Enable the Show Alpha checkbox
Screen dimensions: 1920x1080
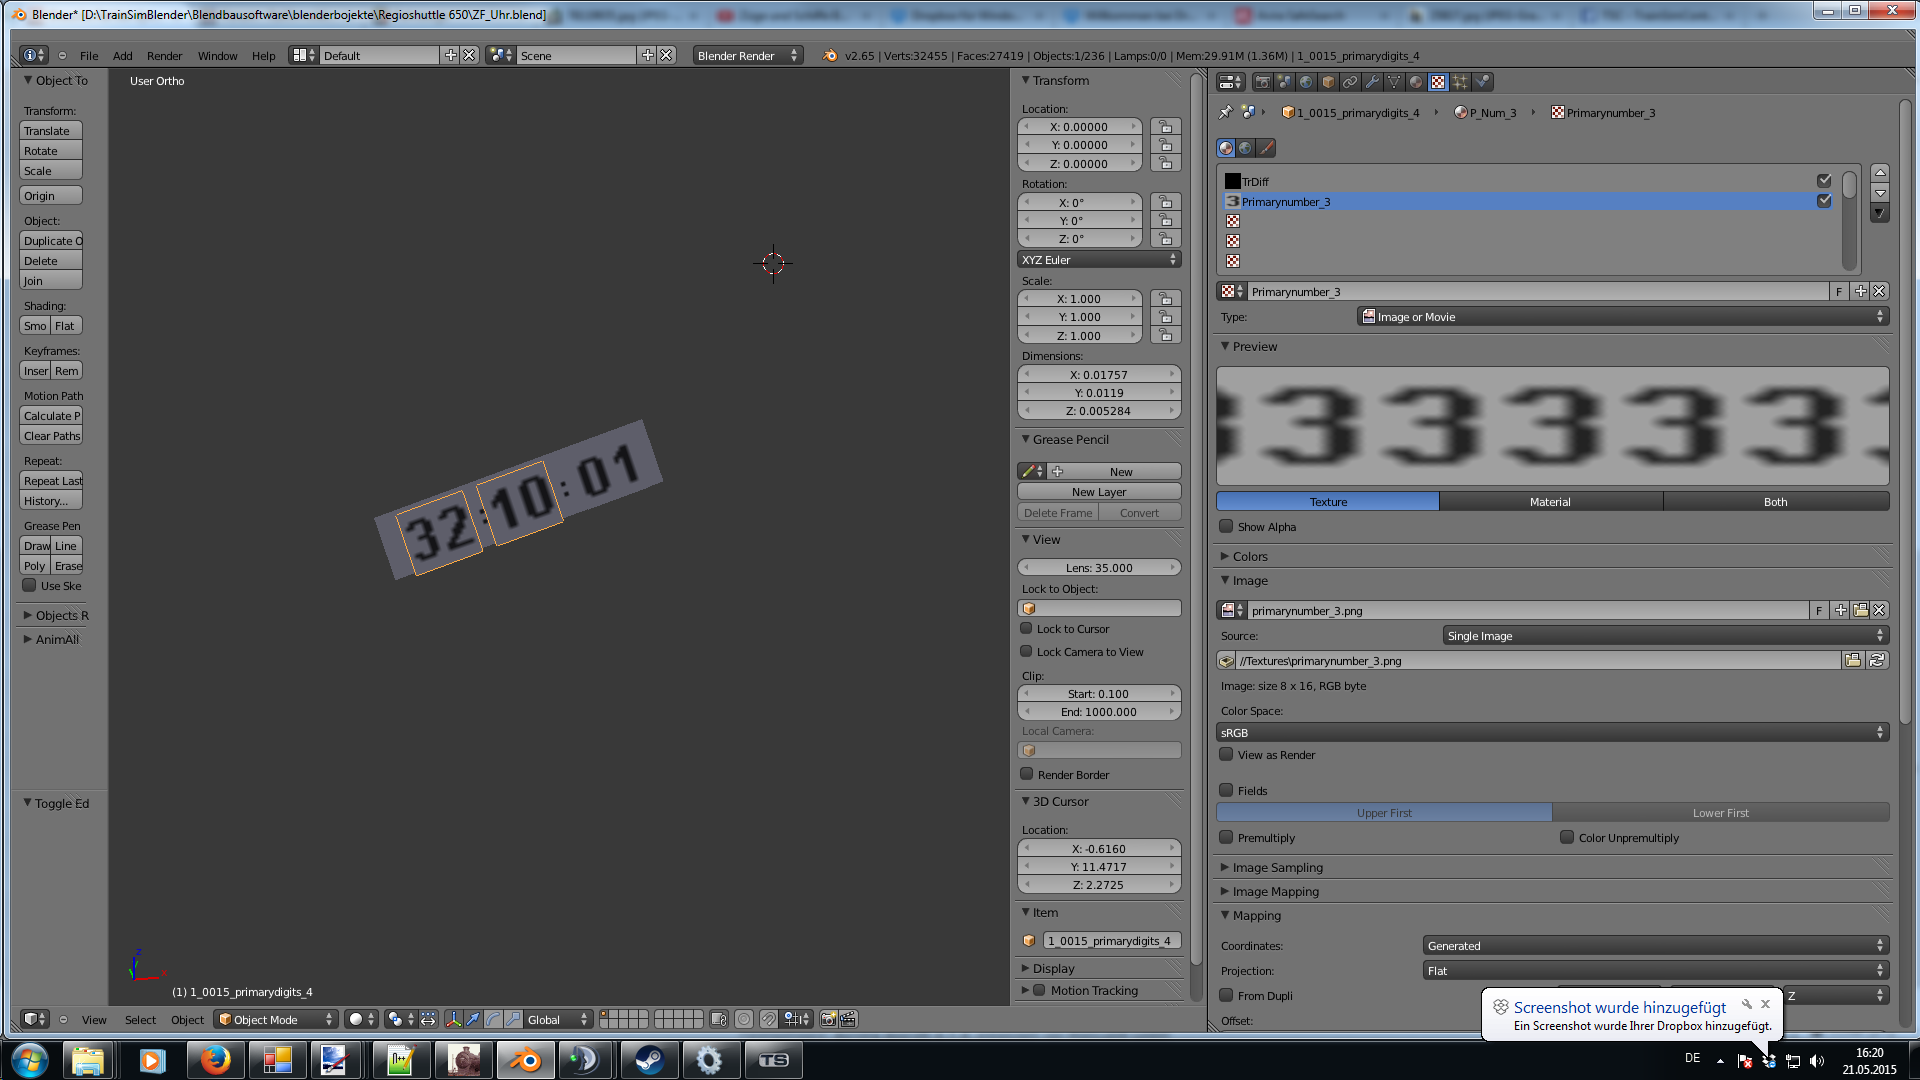tap(1226, 527)
